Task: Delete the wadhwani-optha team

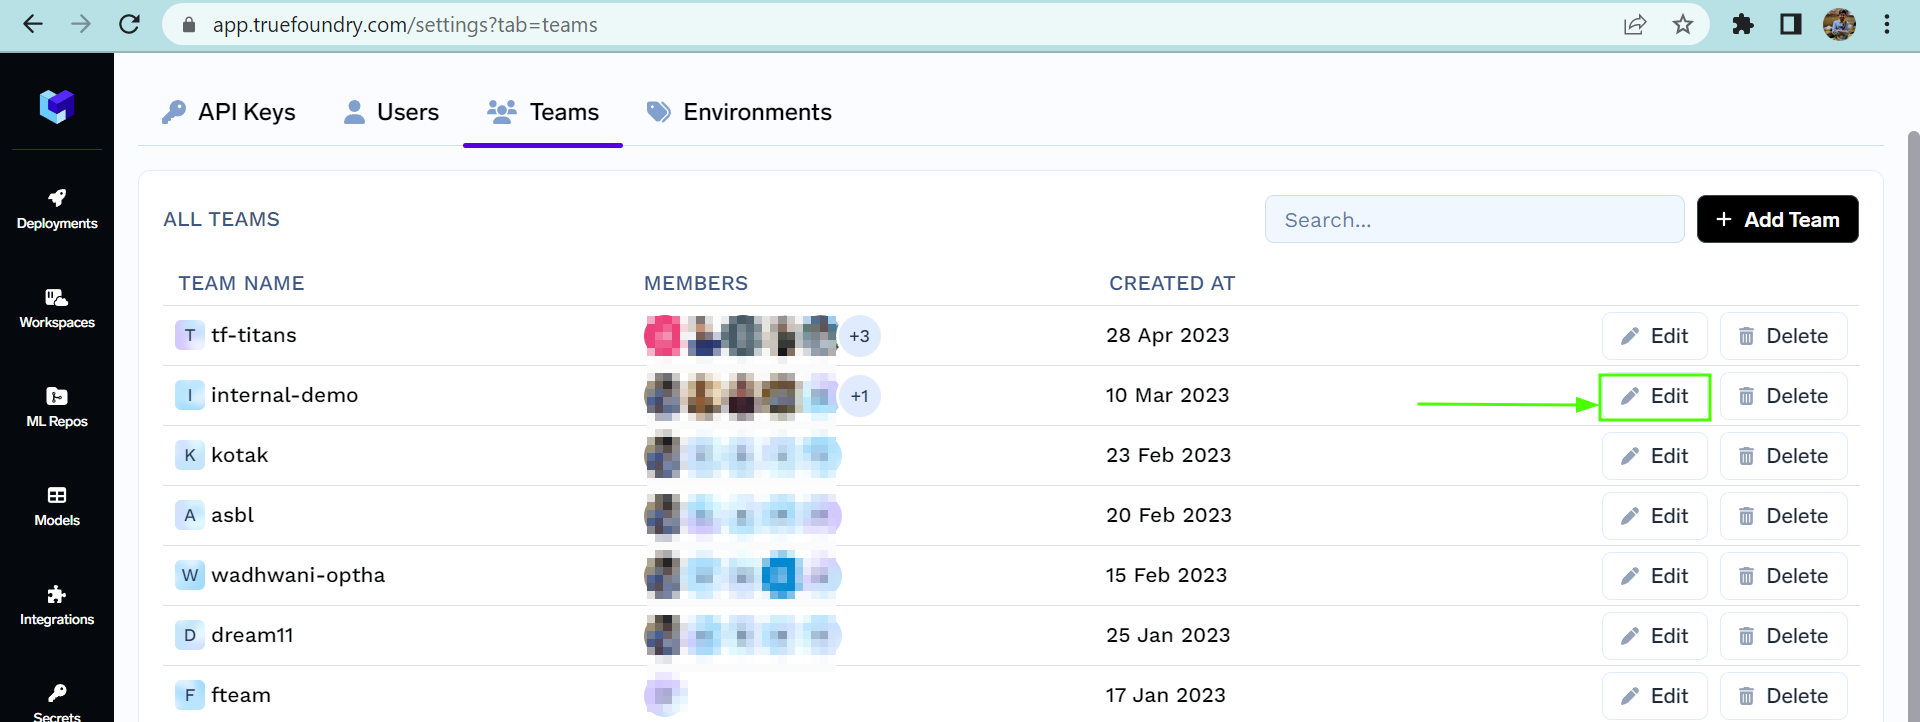Action: point(1784,576)
